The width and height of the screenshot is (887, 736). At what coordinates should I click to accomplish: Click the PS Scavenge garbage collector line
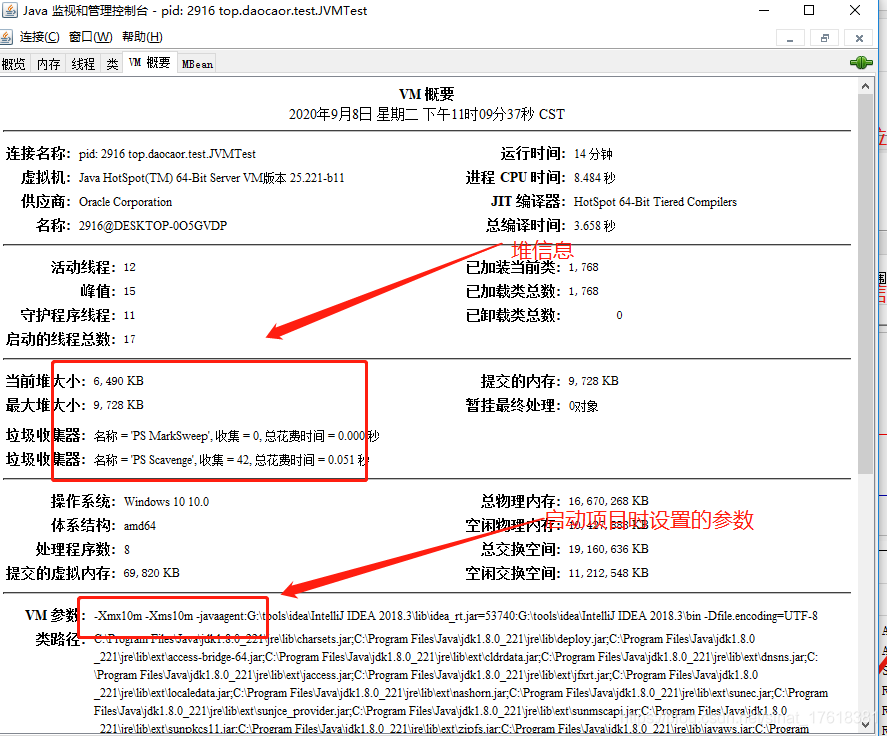(231, 460)
